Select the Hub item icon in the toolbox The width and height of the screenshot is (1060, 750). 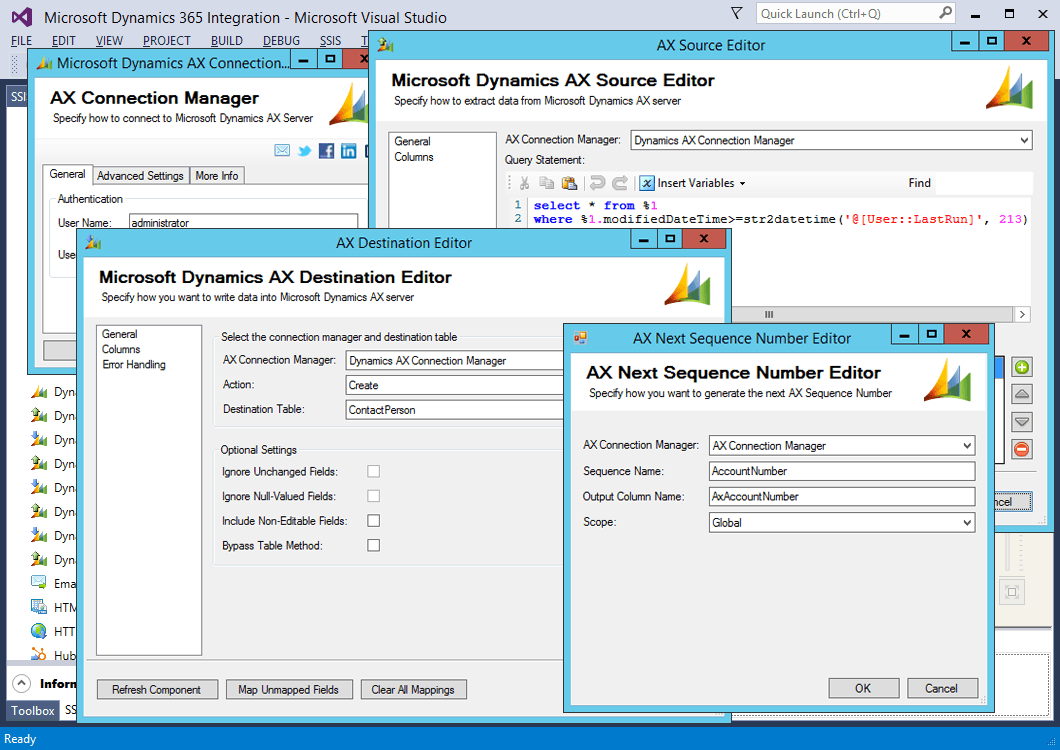click(x=39, y=654)
